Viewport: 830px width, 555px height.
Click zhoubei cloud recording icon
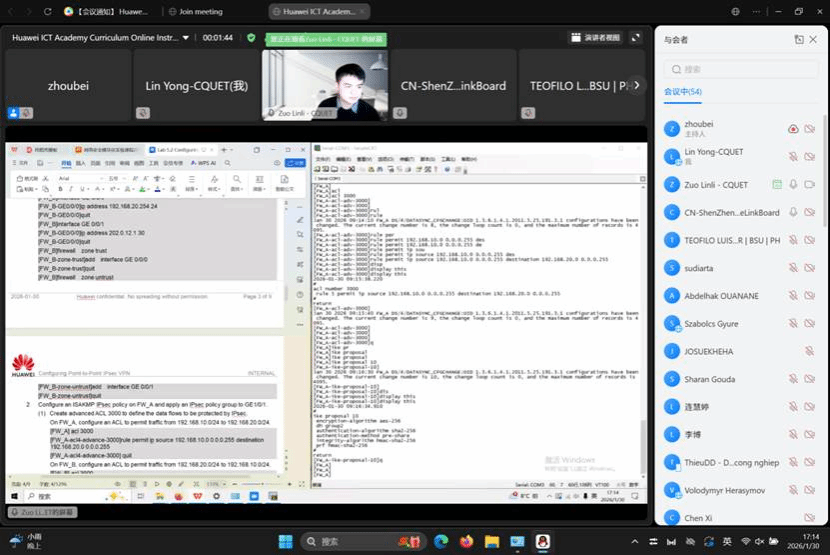pyautogui.click(x=793, y=129)
